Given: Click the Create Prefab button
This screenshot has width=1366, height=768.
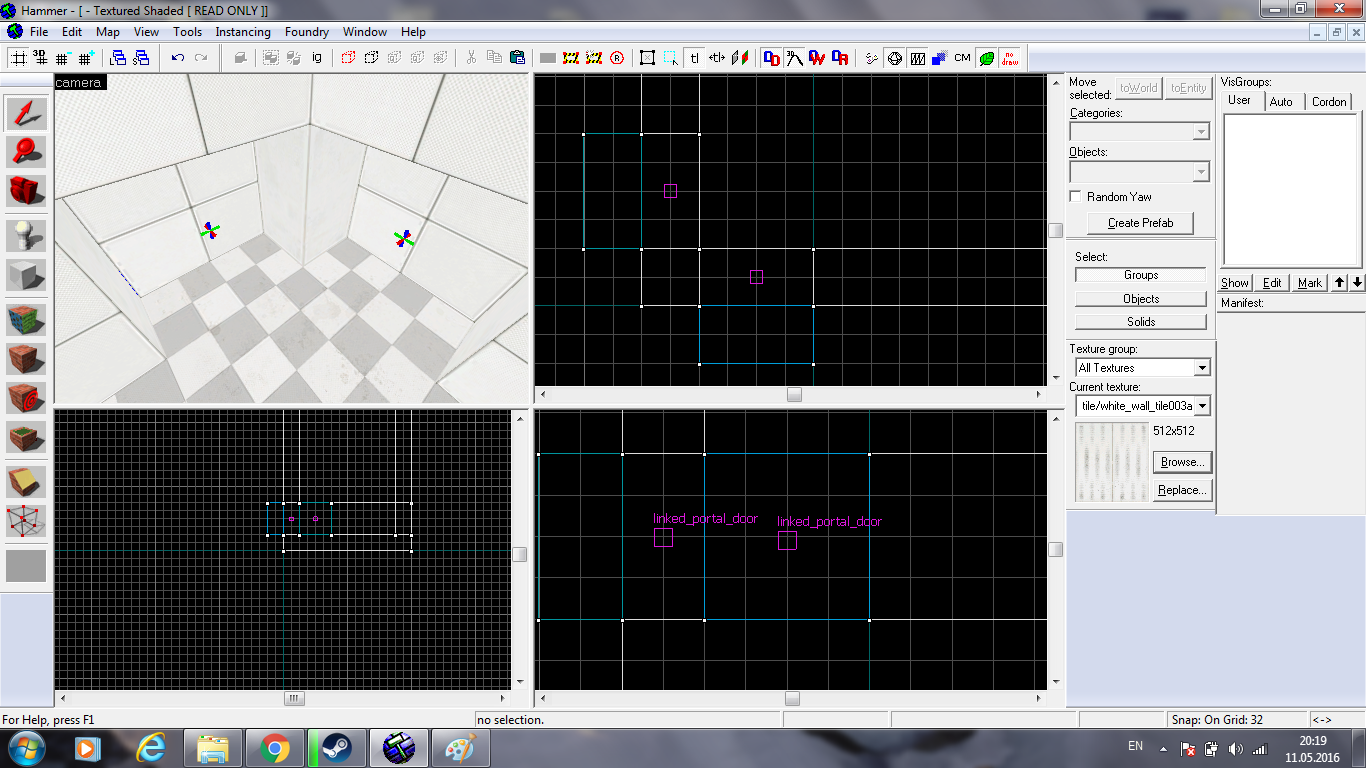Looking at the screenshot, I should tap(1140, 223).
